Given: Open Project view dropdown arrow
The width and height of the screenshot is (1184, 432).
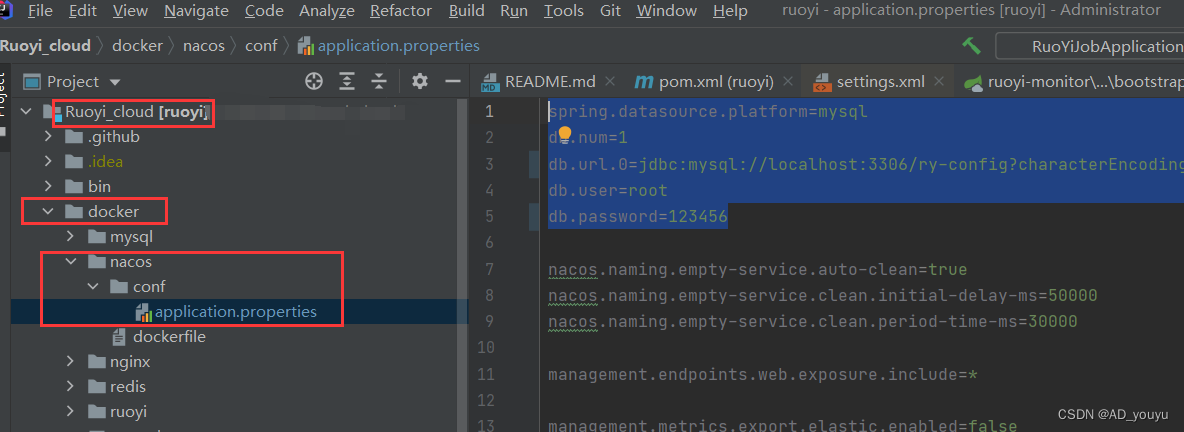Looking at the screenshot, I should [x=115, y=82].
